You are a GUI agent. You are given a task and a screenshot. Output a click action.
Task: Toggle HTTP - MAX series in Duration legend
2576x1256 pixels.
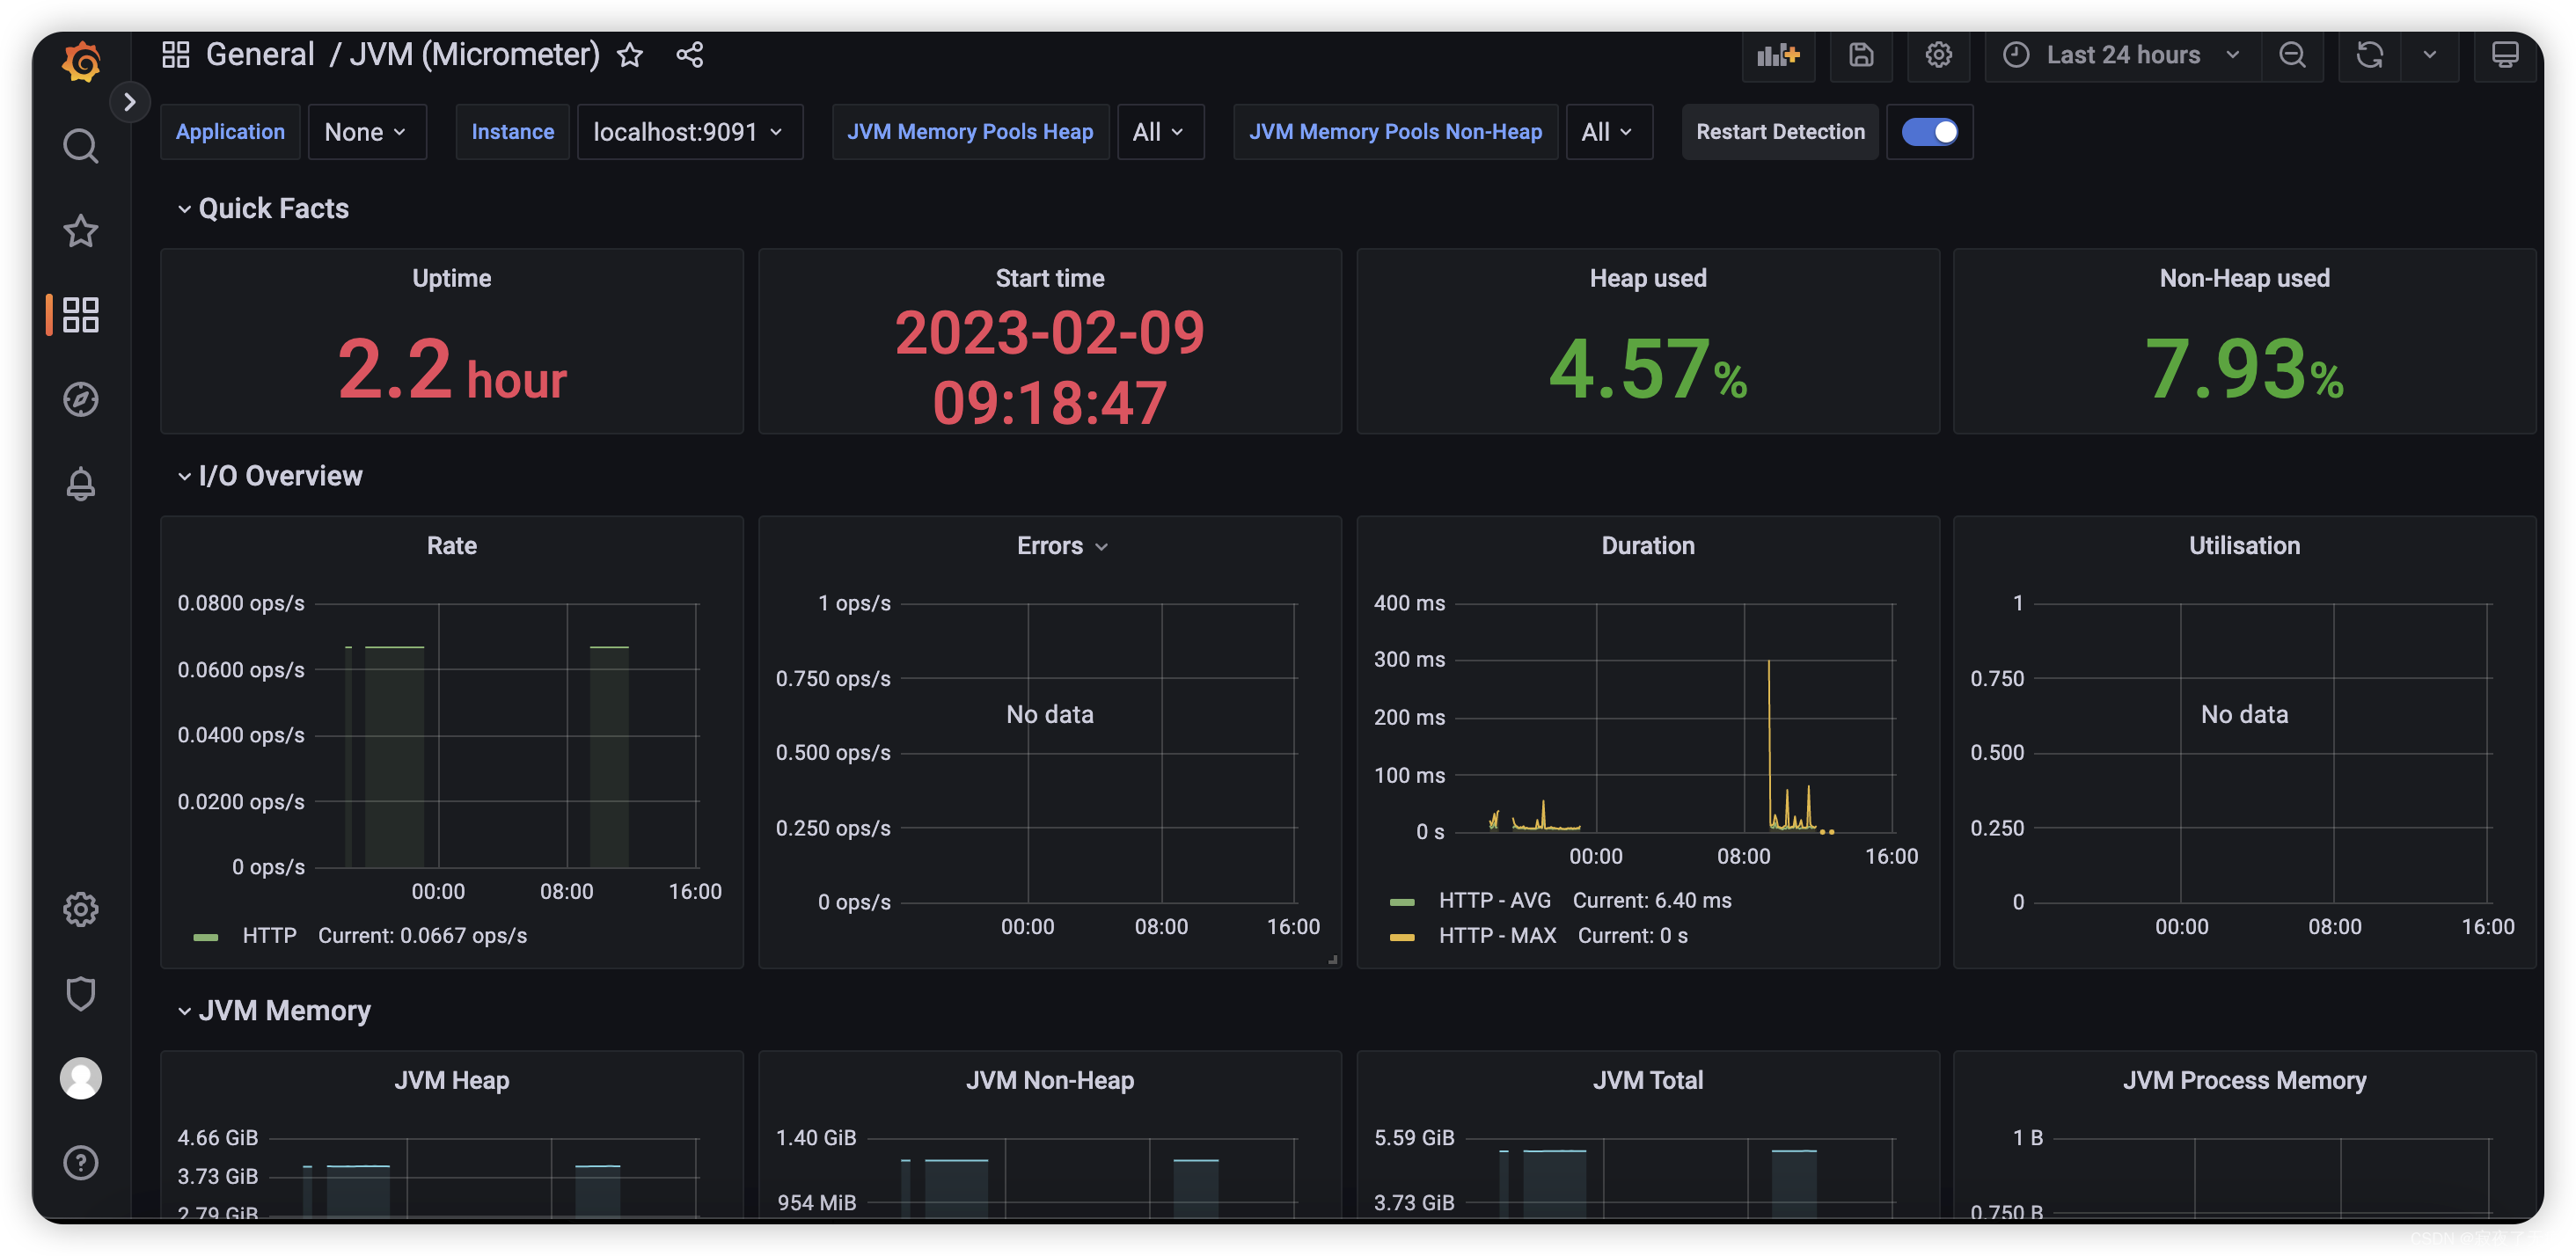[1497, 936]
